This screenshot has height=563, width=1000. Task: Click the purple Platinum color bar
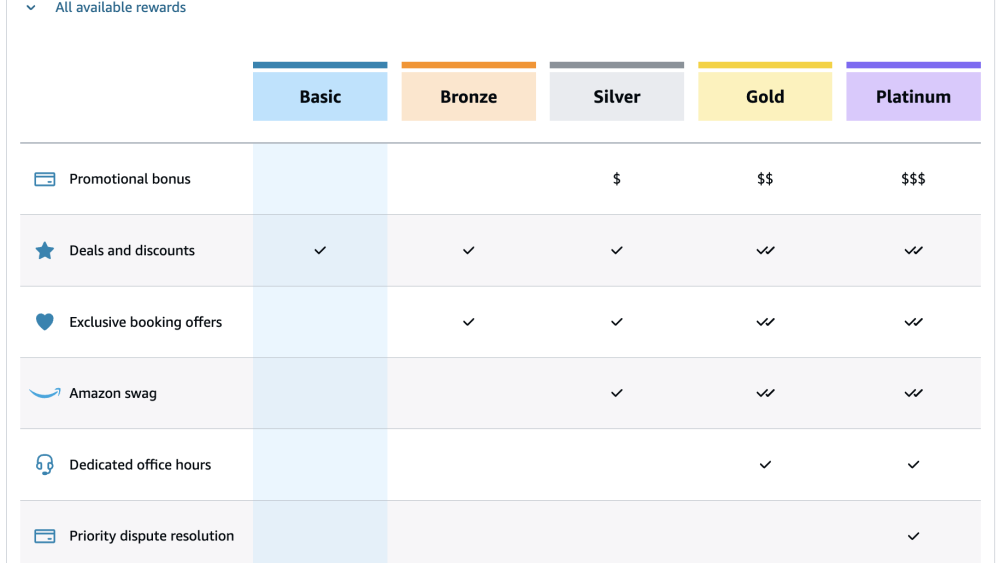coord(913,65)
